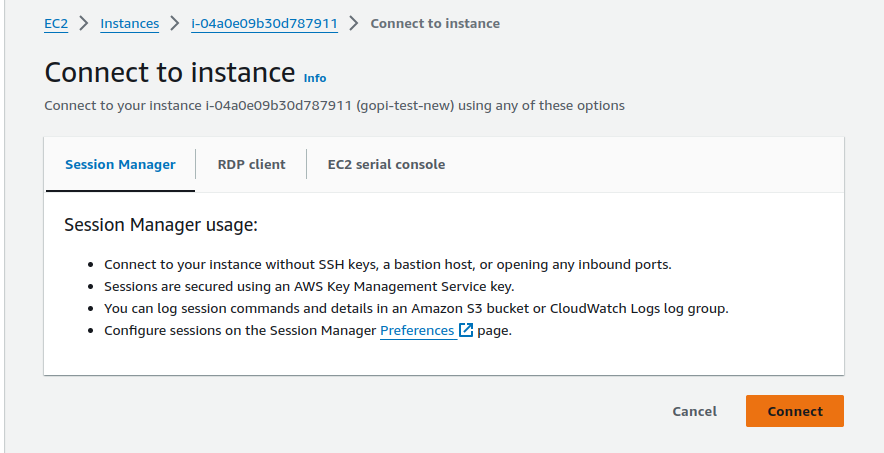Open instance i-04a0e09b30d787911 breadcrumb link

pos(264,24)
